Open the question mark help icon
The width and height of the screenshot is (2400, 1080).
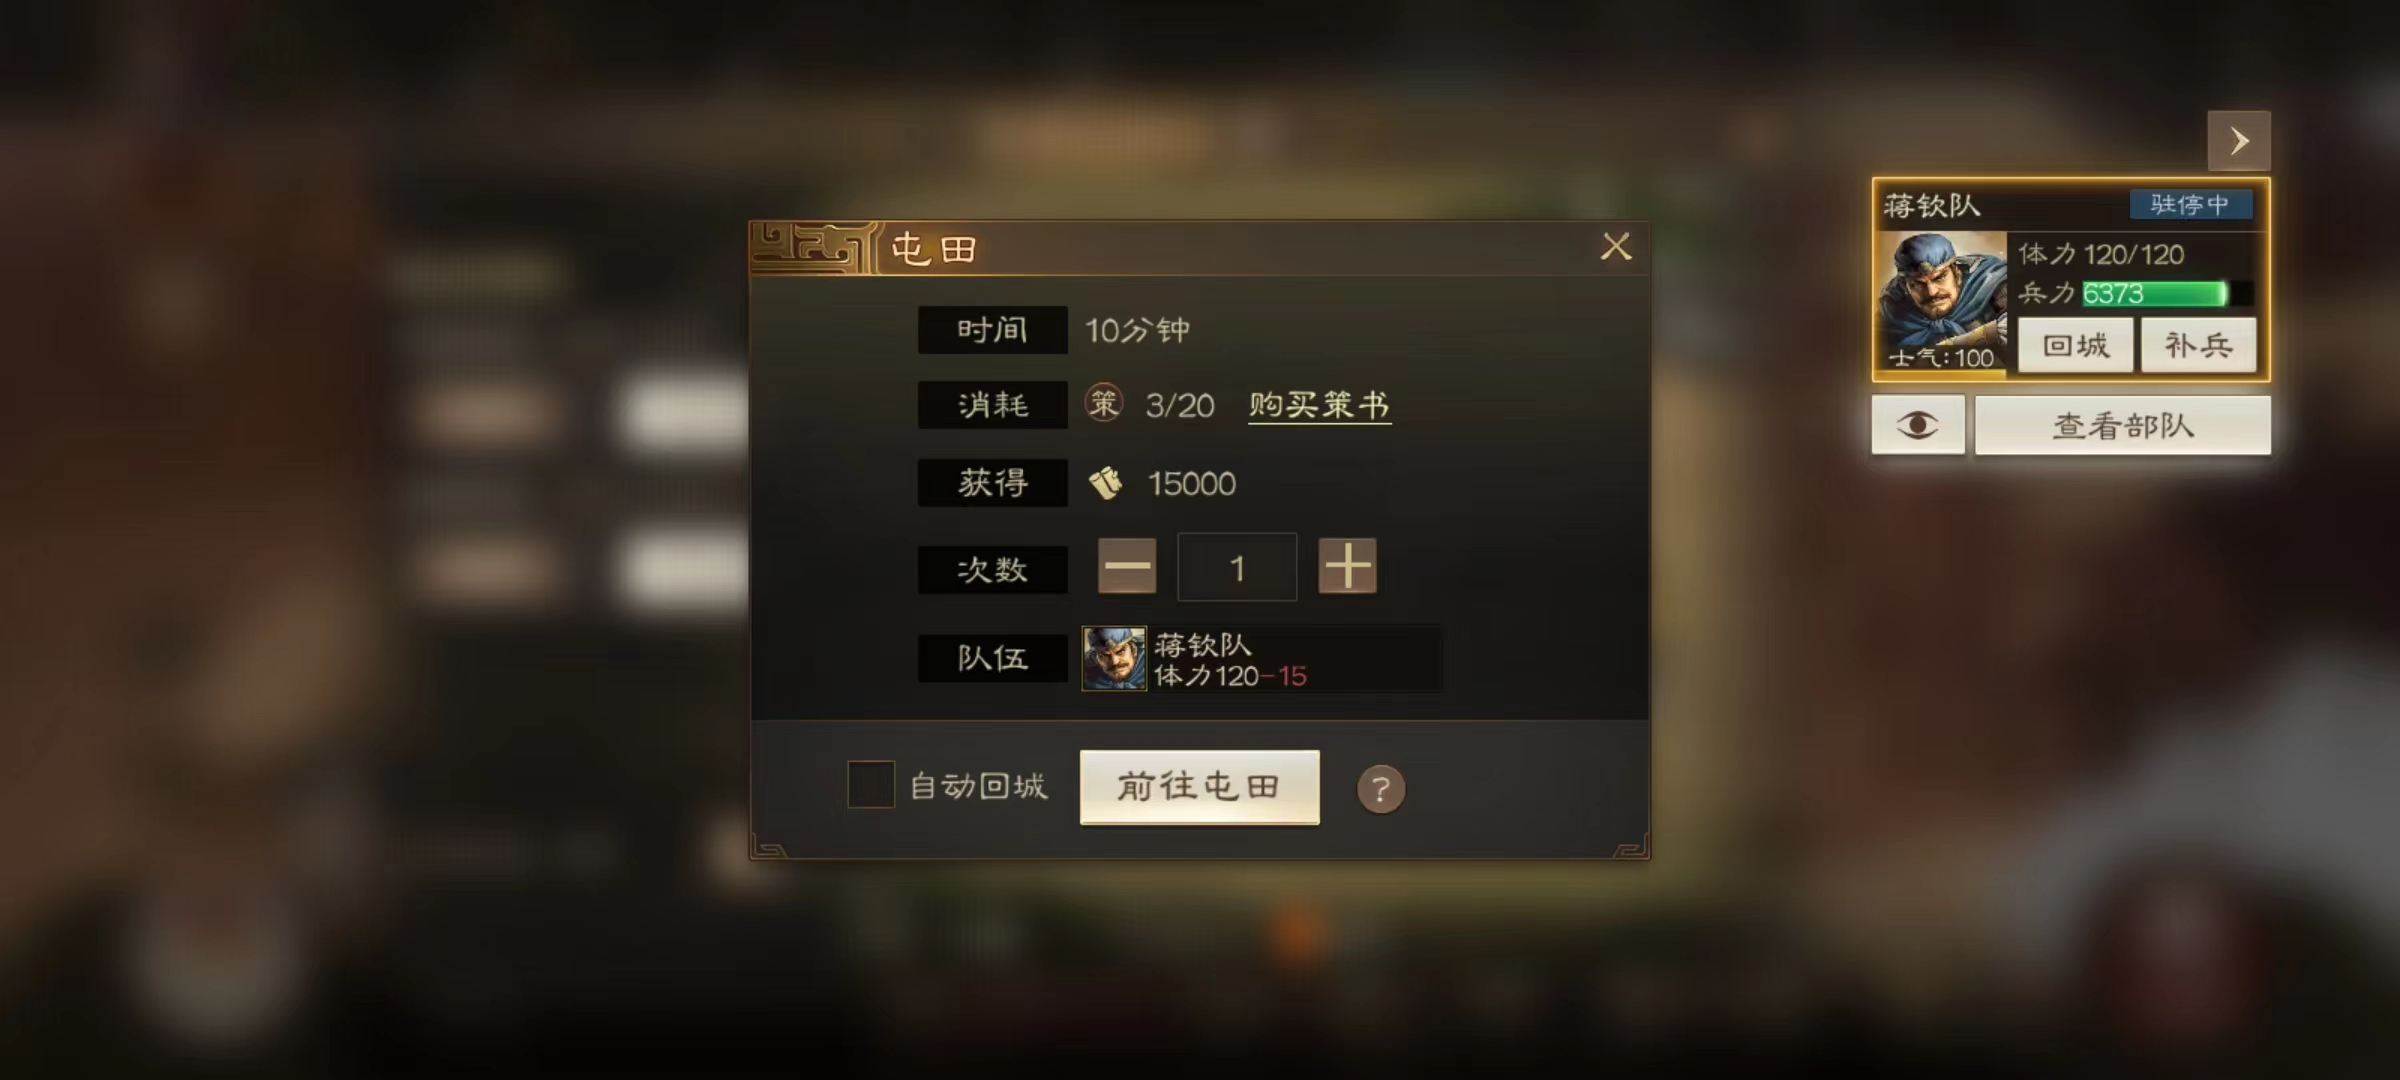coord(1381,790)
